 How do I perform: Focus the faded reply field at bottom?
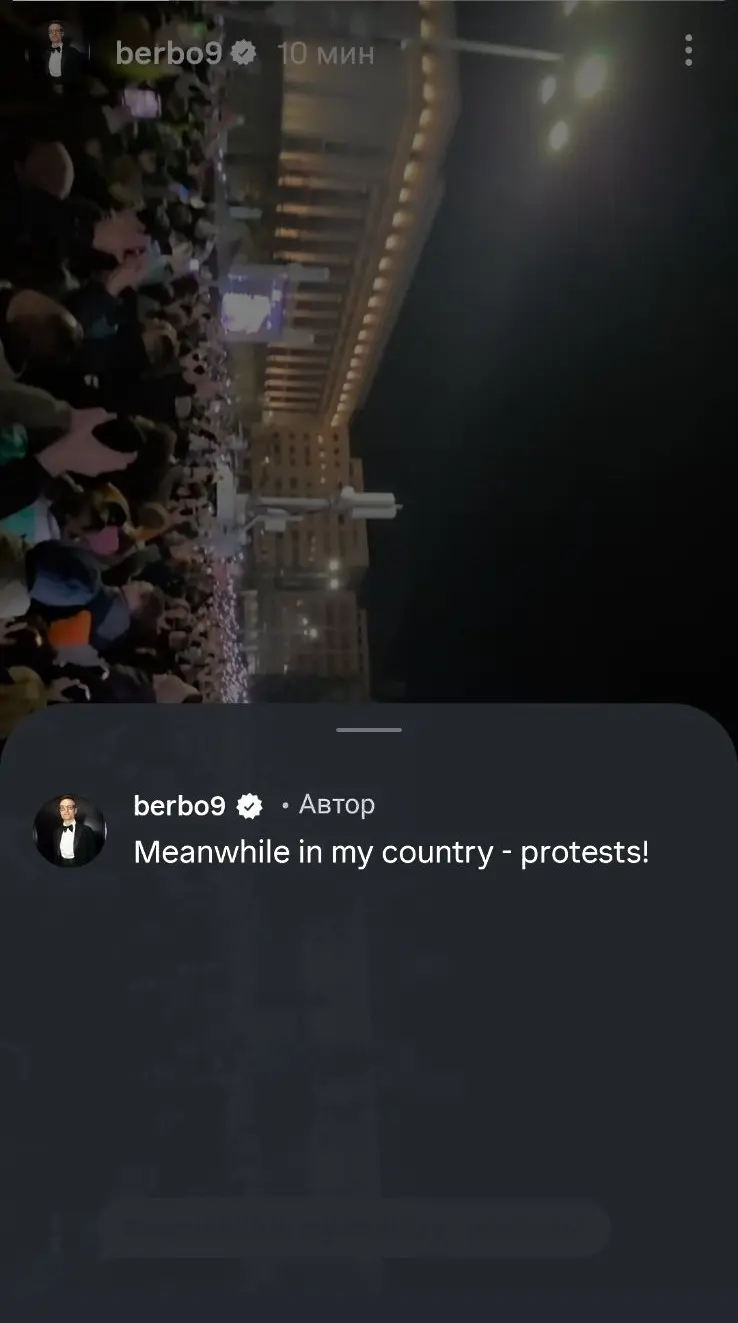354,1228
